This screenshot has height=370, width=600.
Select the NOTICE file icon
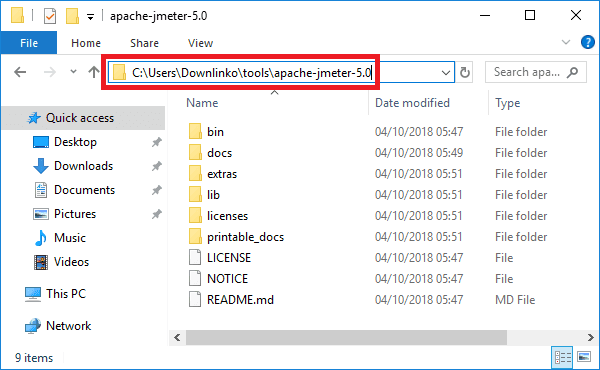(195, 278)
